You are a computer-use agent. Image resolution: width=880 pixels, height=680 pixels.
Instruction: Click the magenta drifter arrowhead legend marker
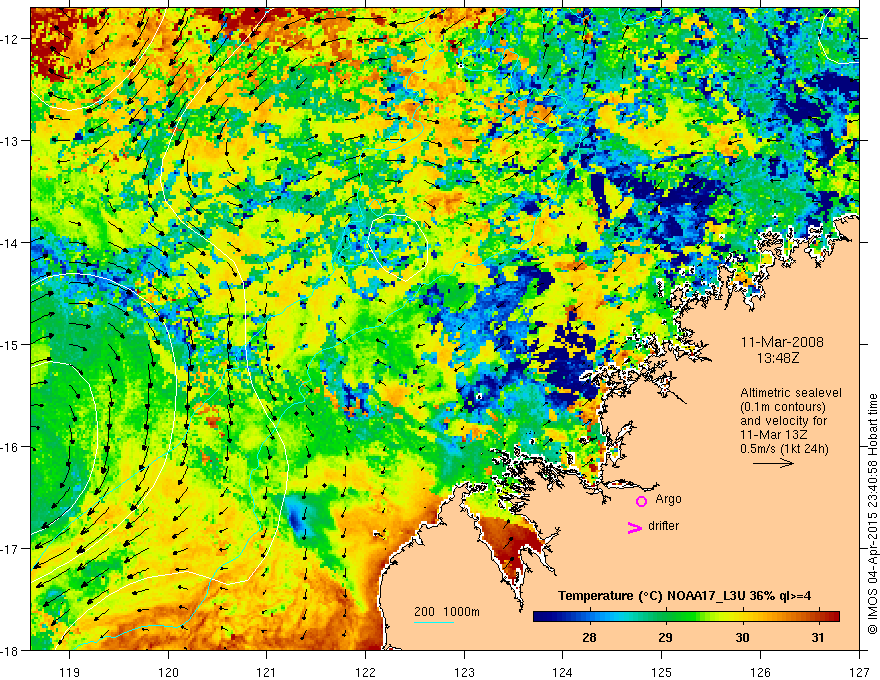click(635, 527)
